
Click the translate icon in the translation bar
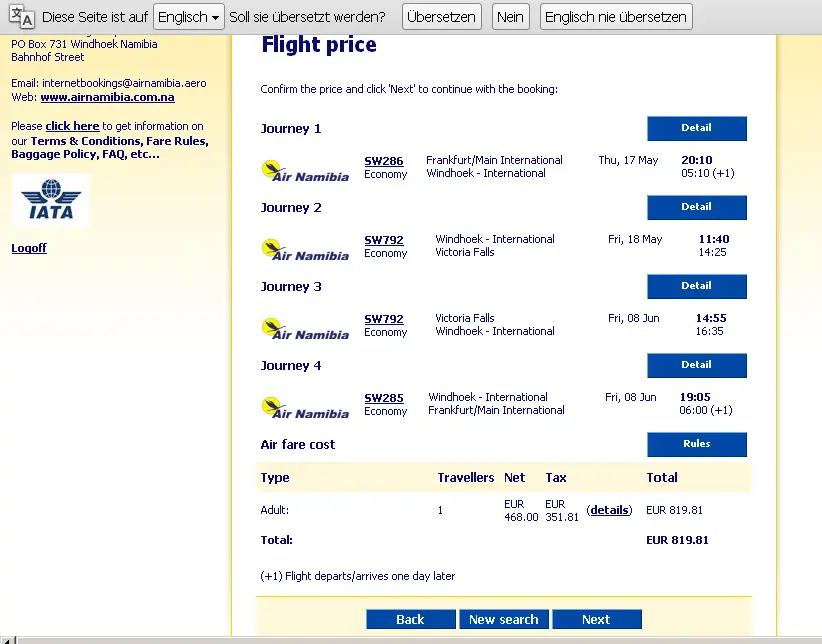22,16
